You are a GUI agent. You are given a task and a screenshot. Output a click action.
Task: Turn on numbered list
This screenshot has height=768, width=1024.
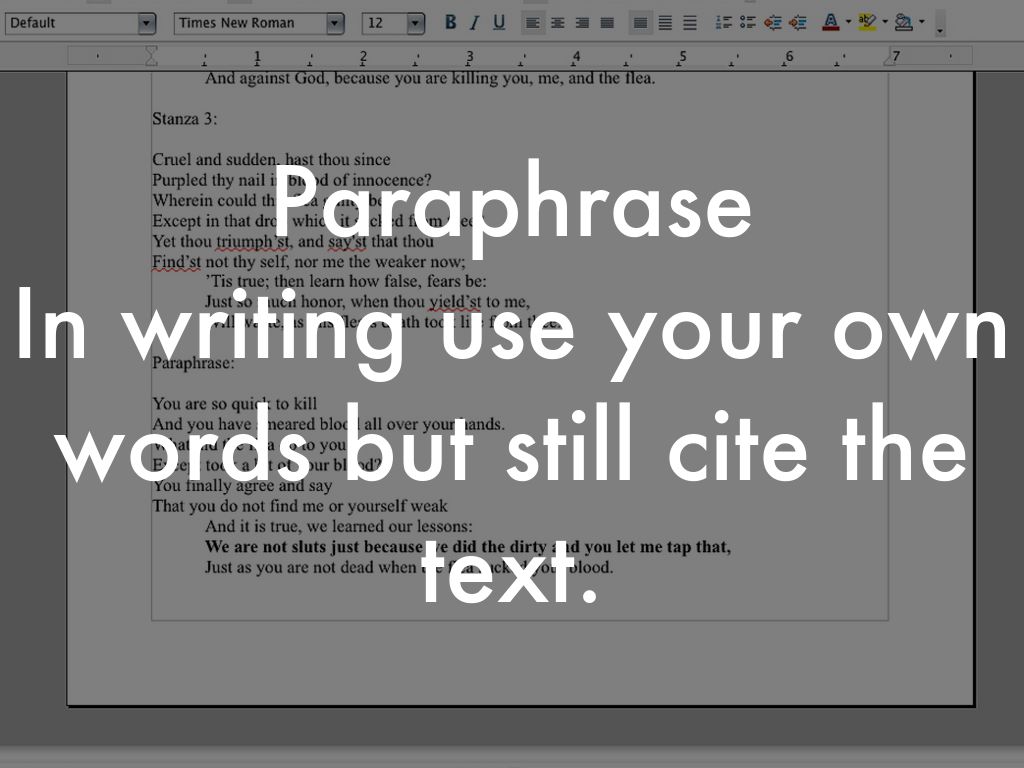(x=724, y=22)
